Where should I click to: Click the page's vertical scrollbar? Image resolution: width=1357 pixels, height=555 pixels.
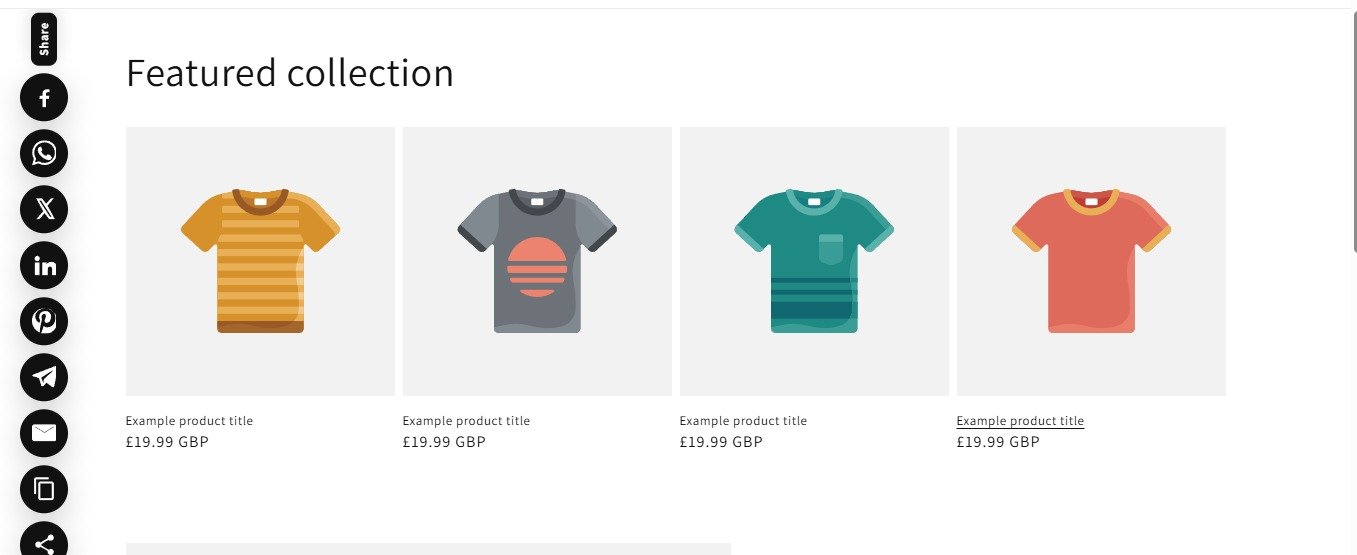[x=1353, y=130]
